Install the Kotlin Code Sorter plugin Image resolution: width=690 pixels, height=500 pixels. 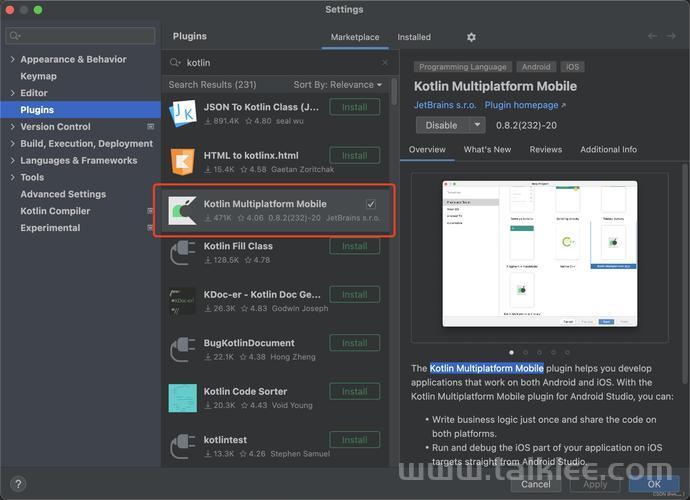coord(355,391)
